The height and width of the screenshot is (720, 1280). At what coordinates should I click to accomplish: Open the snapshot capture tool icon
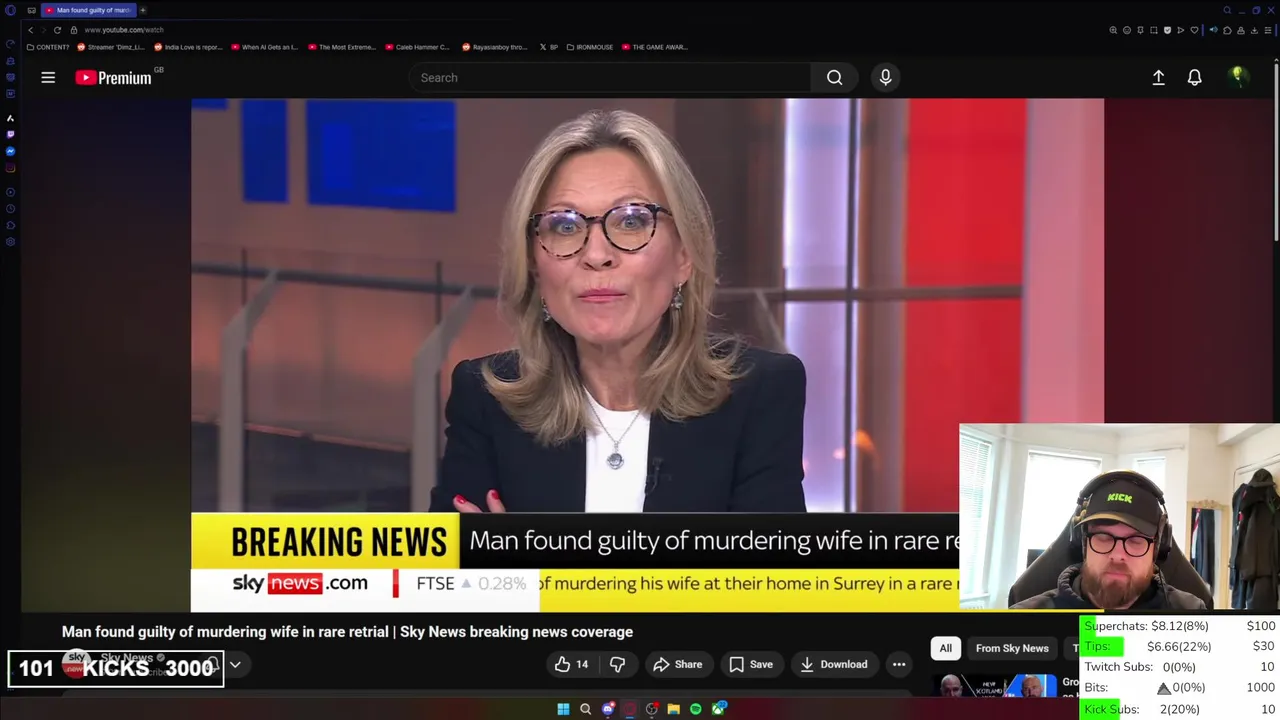(1154, 30)
